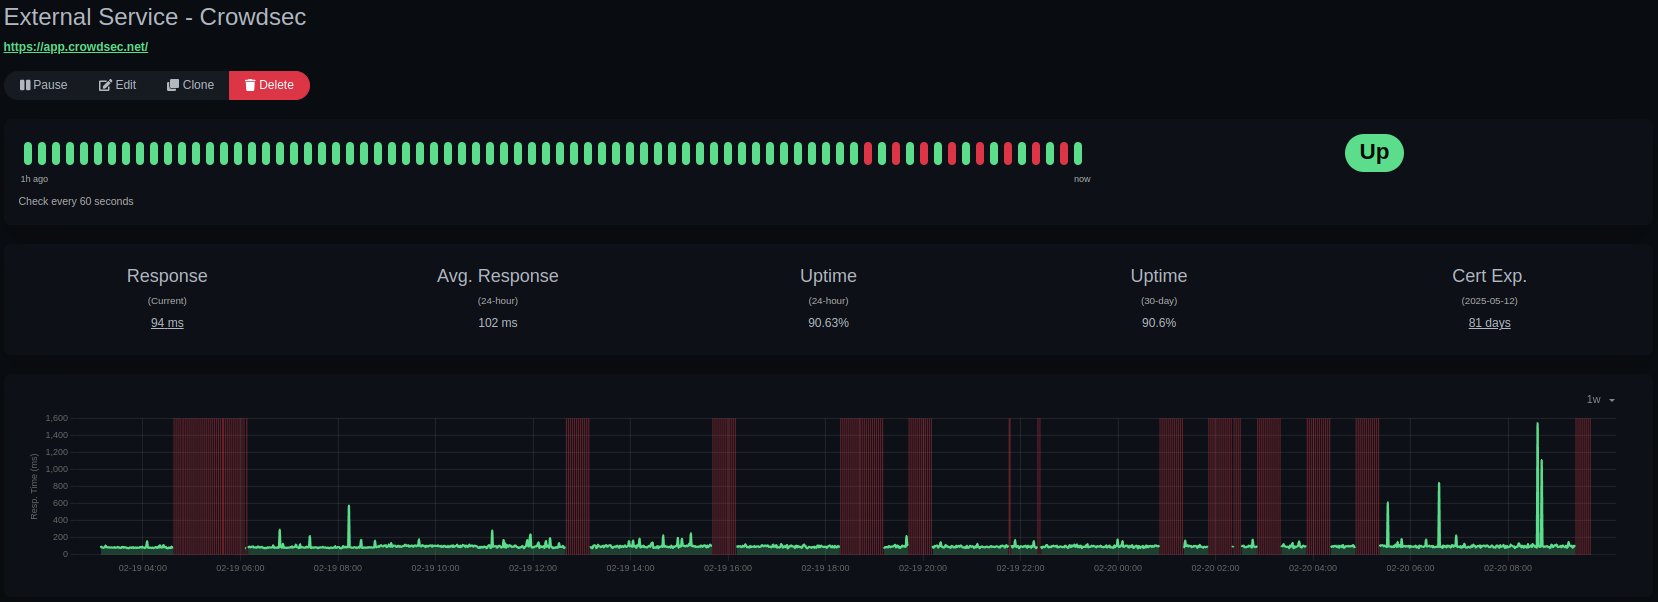The image size is (1658, 602).
Task: Click the (2025-05-12) certificate date text
Action: (1489, 301)
